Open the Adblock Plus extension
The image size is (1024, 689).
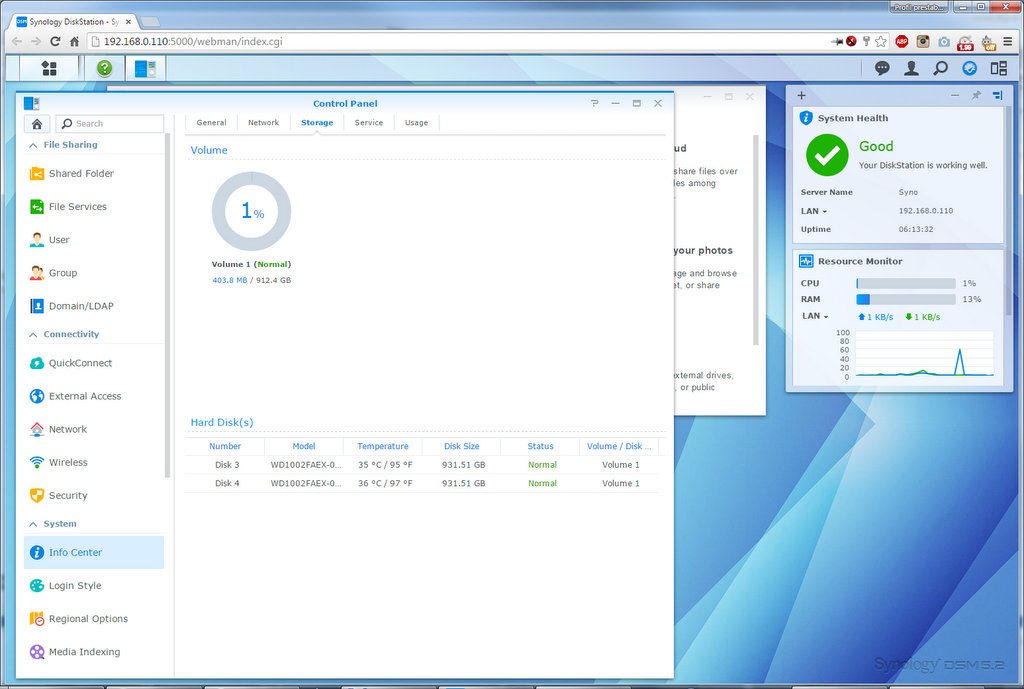902,41
